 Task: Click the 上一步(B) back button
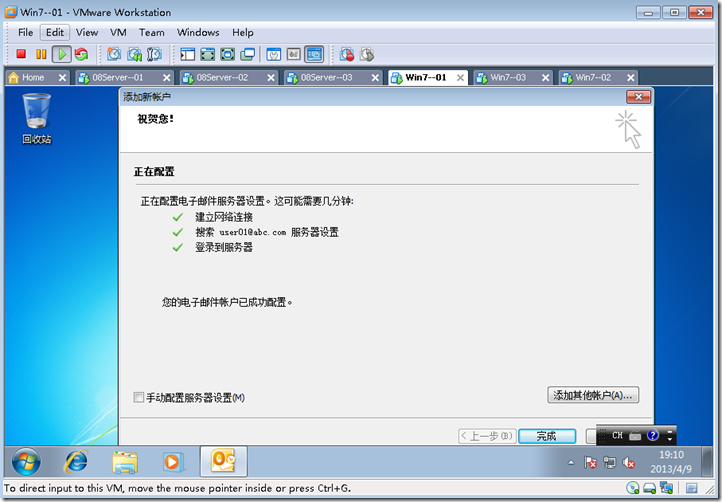point(487,436)
